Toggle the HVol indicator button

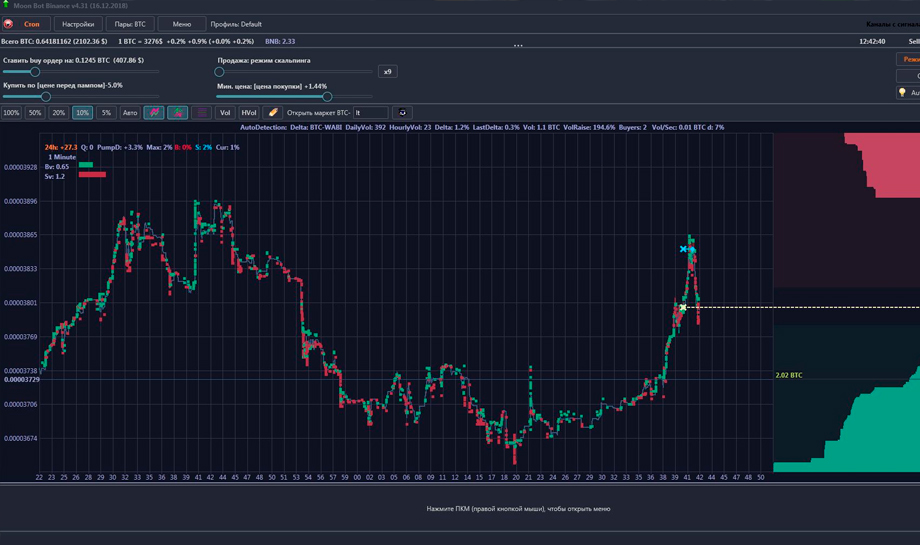tap(248, 113)
